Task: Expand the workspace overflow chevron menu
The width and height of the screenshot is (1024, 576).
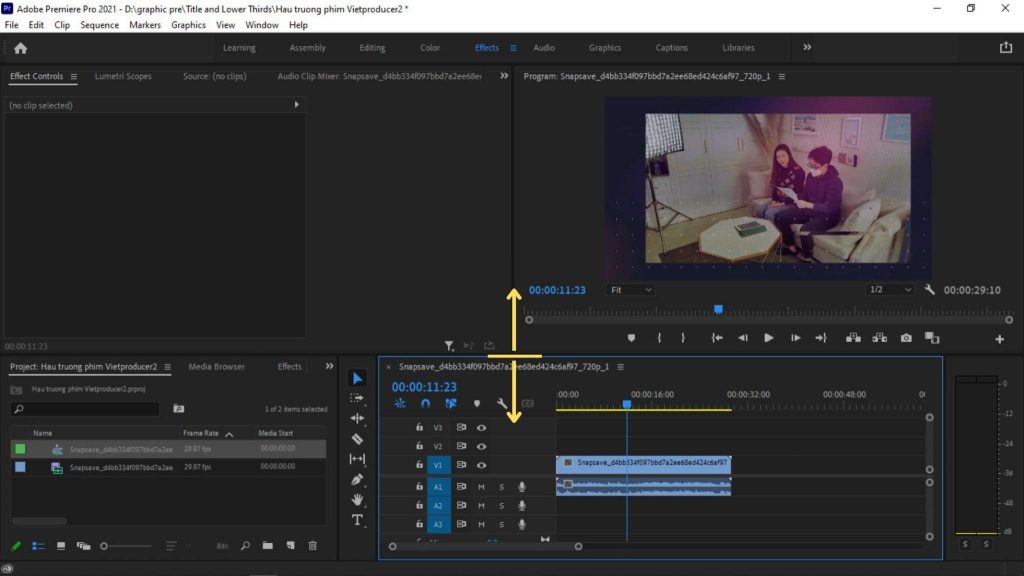Action: [807, 47]
